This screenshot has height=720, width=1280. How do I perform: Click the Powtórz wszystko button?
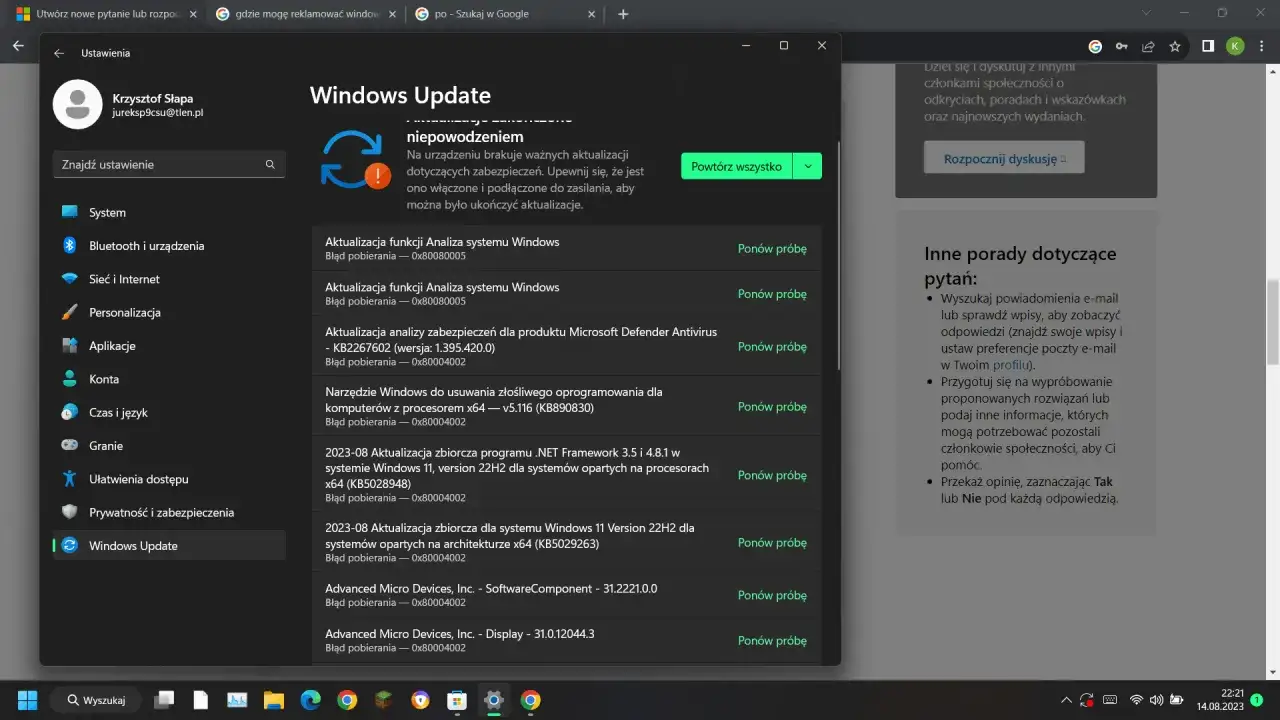[x=736, y=166]
